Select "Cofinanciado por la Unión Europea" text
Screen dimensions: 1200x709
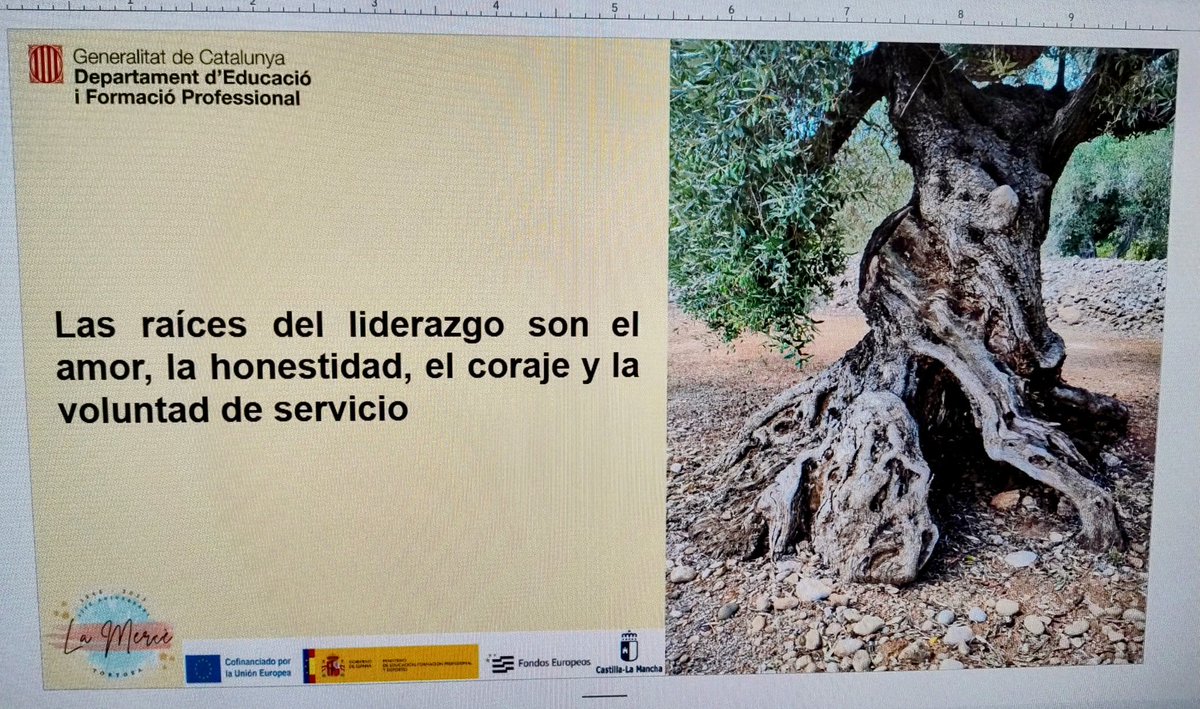[x=258, y=668]
